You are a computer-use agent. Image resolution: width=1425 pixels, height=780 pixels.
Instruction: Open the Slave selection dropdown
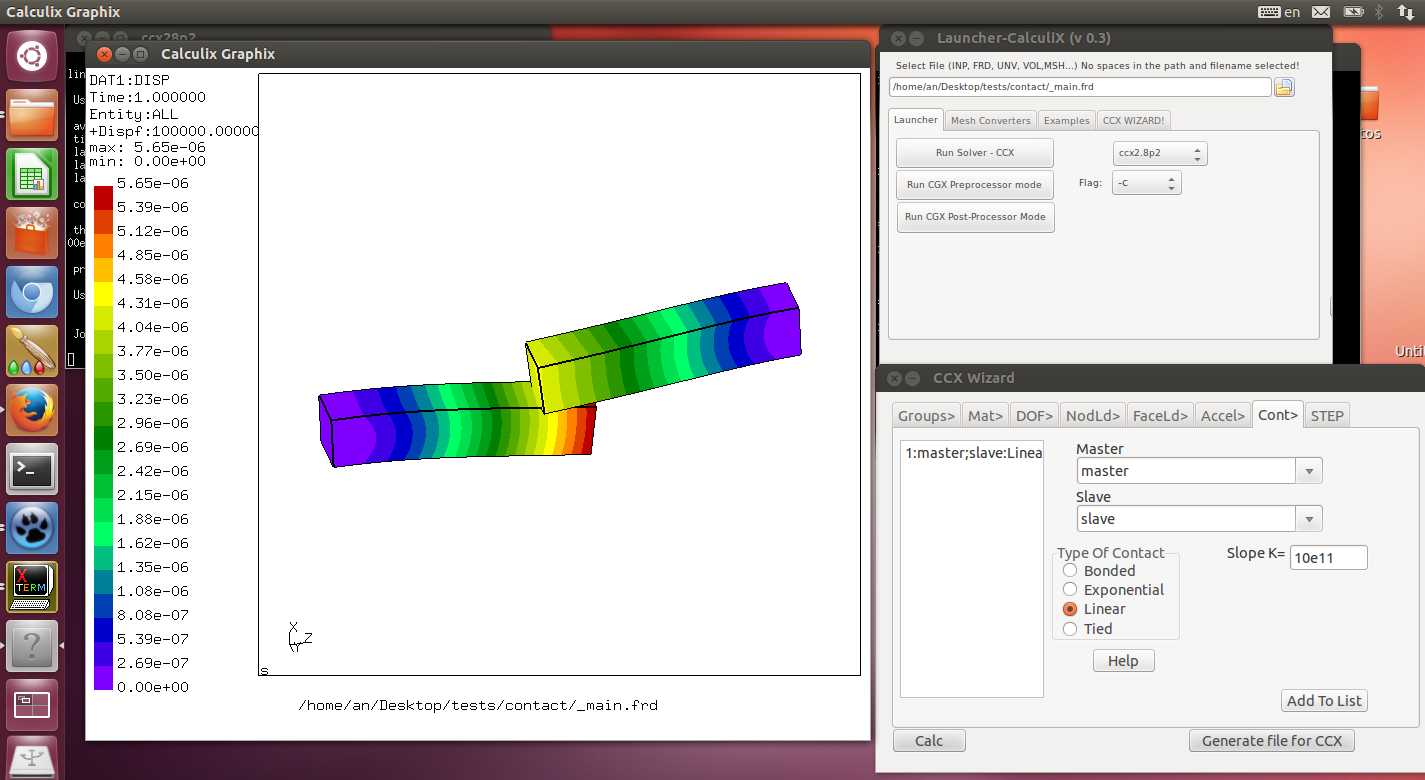pos(1310,518)
